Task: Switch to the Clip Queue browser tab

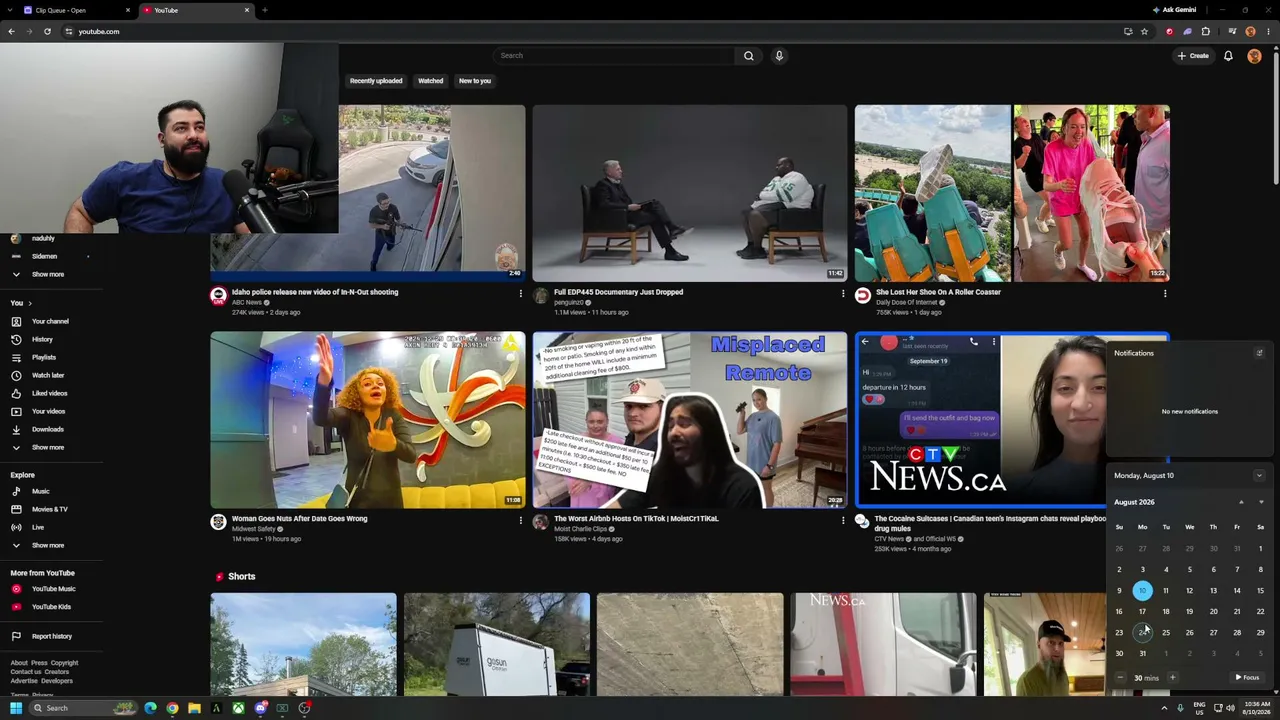Action: pyautogui.click(x=78, y=10)
